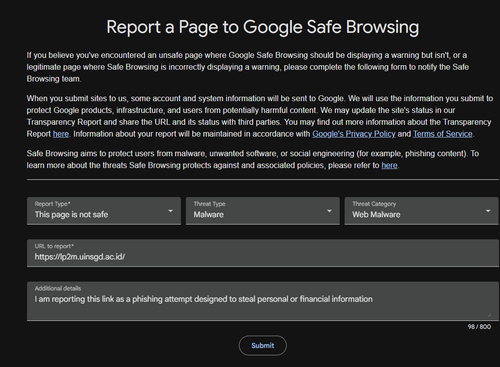The image size is (500, 367).
Task: Open the Terms of Service link
Action: (x=443, y=134)
